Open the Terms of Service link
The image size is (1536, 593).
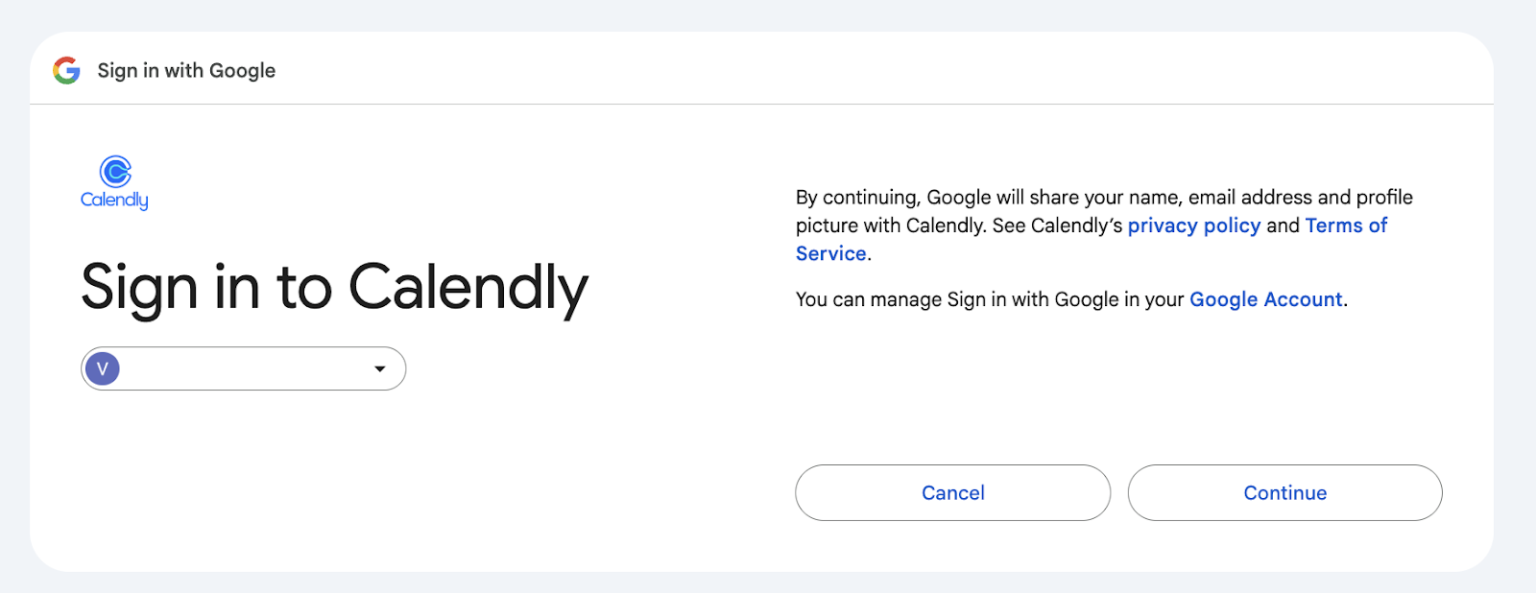click(x=1346, y=226)
